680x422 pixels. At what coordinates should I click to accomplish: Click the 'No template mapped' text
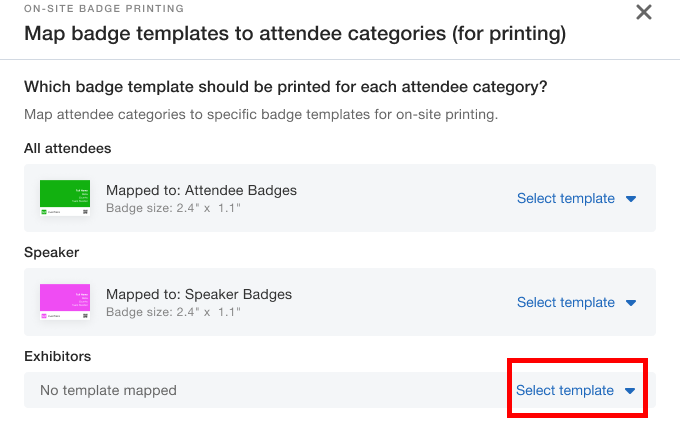pyautogui.click(x=108, y=390)
